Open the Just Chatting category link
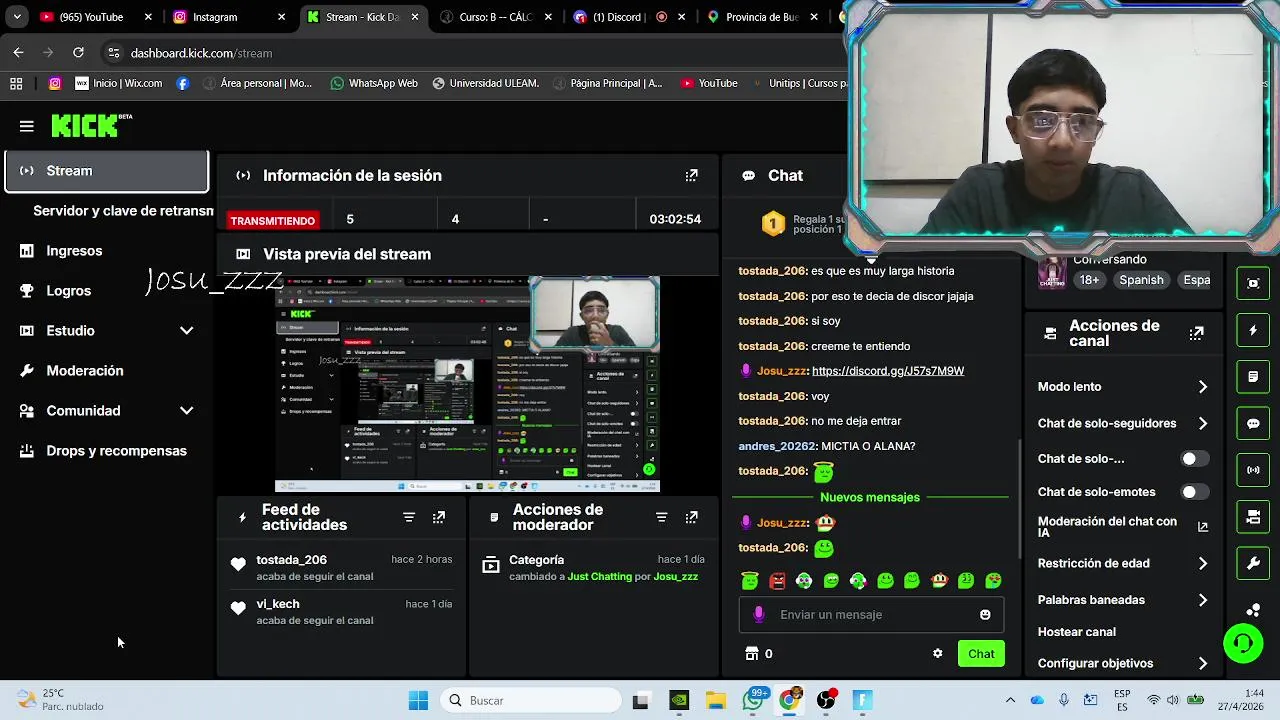 [599, 577]
